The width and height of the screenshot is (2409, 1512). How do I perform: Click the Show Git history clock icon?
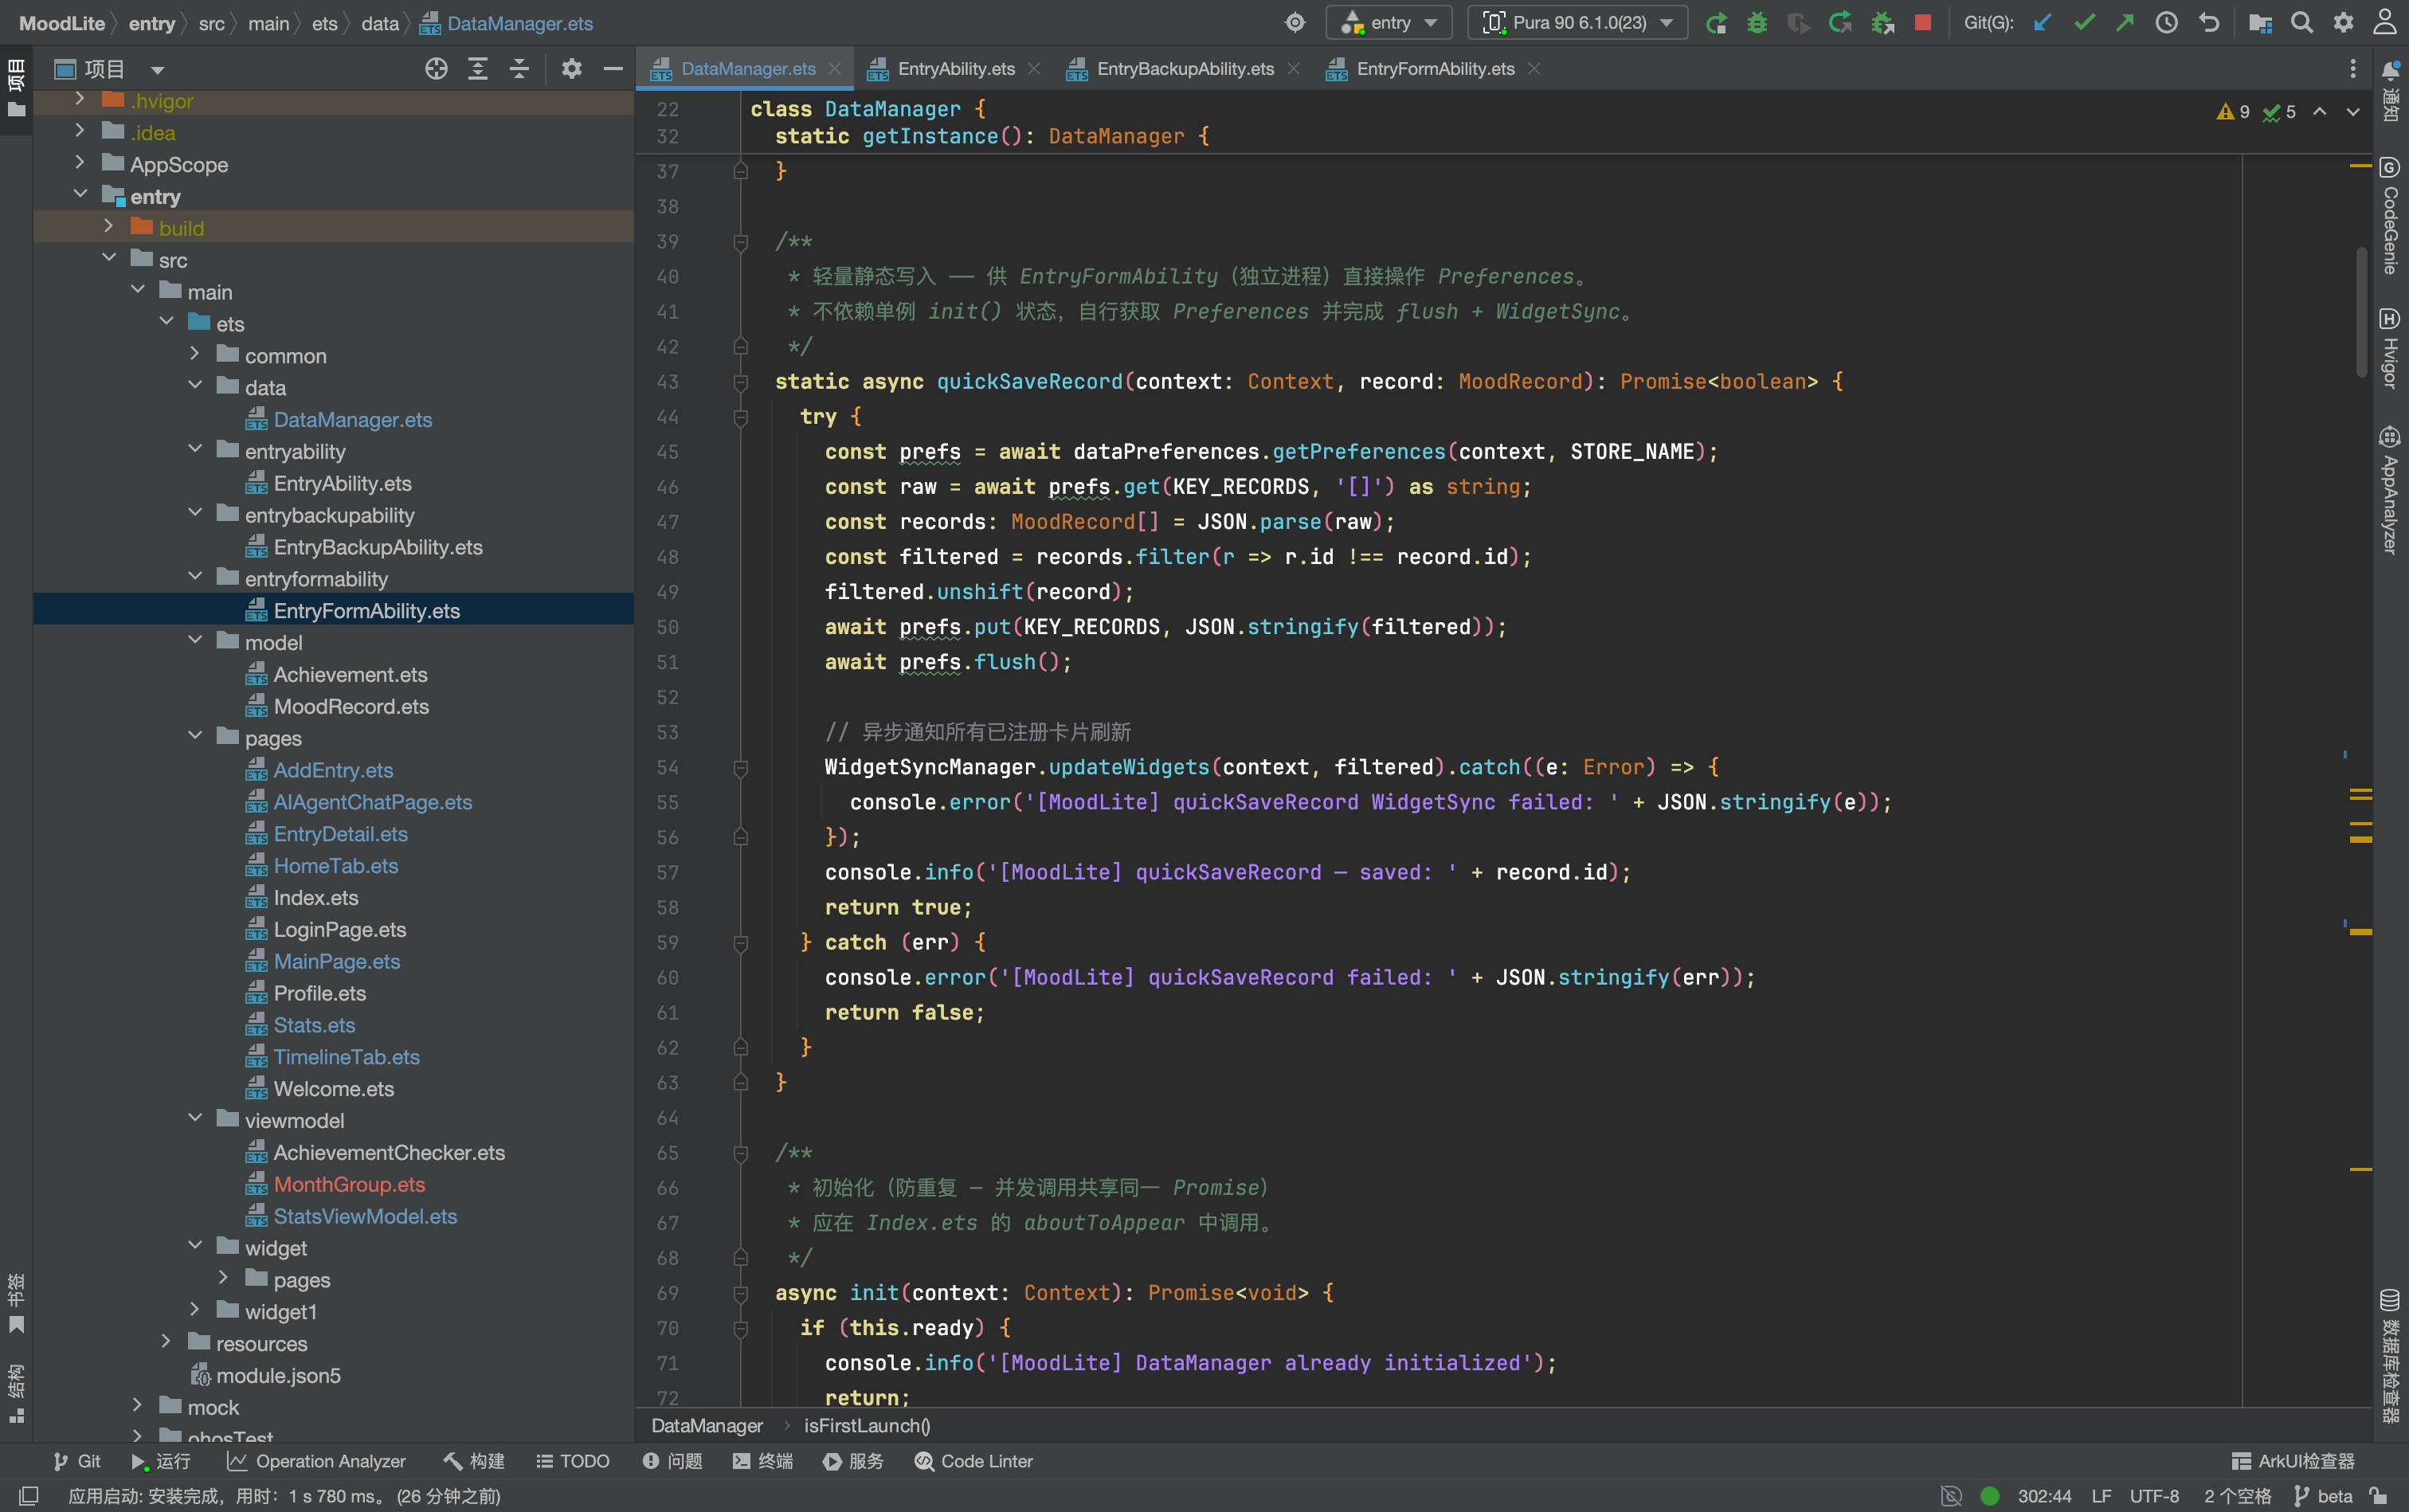click(x=2166, y=22)
